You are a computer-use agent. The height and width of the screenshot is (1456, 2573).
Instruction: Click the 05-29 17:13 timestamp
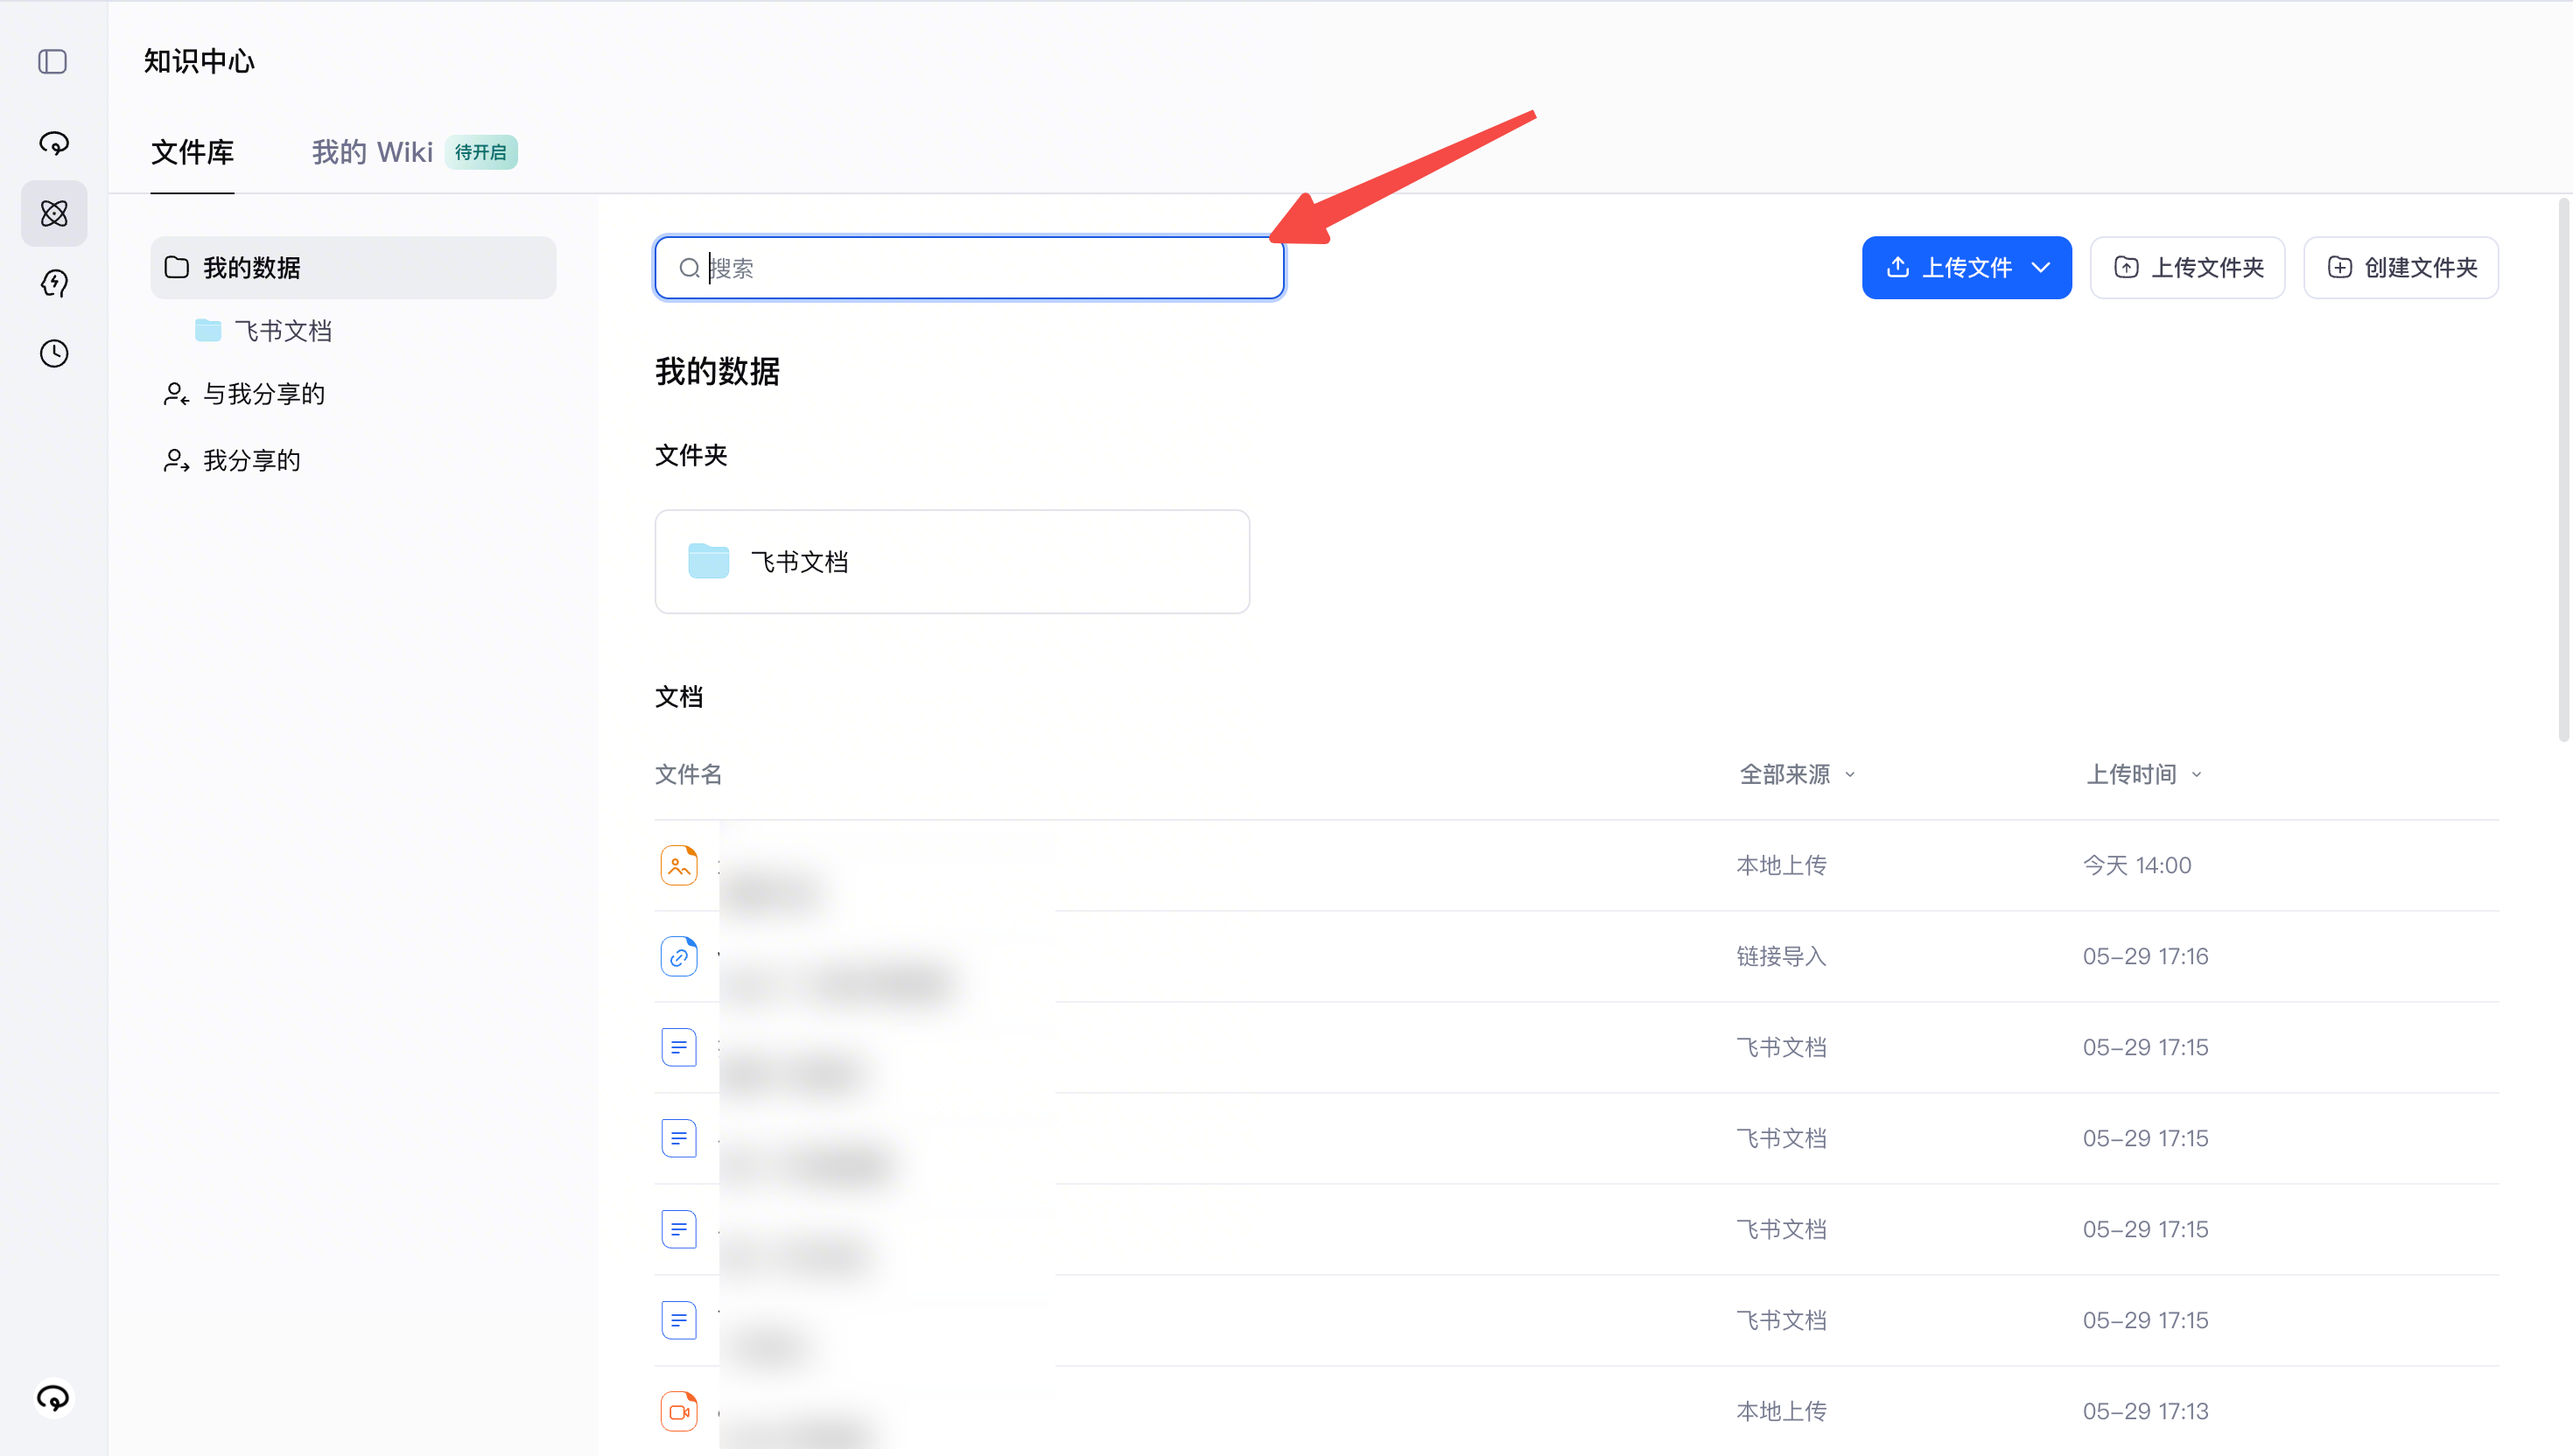pos(2145,1411)
